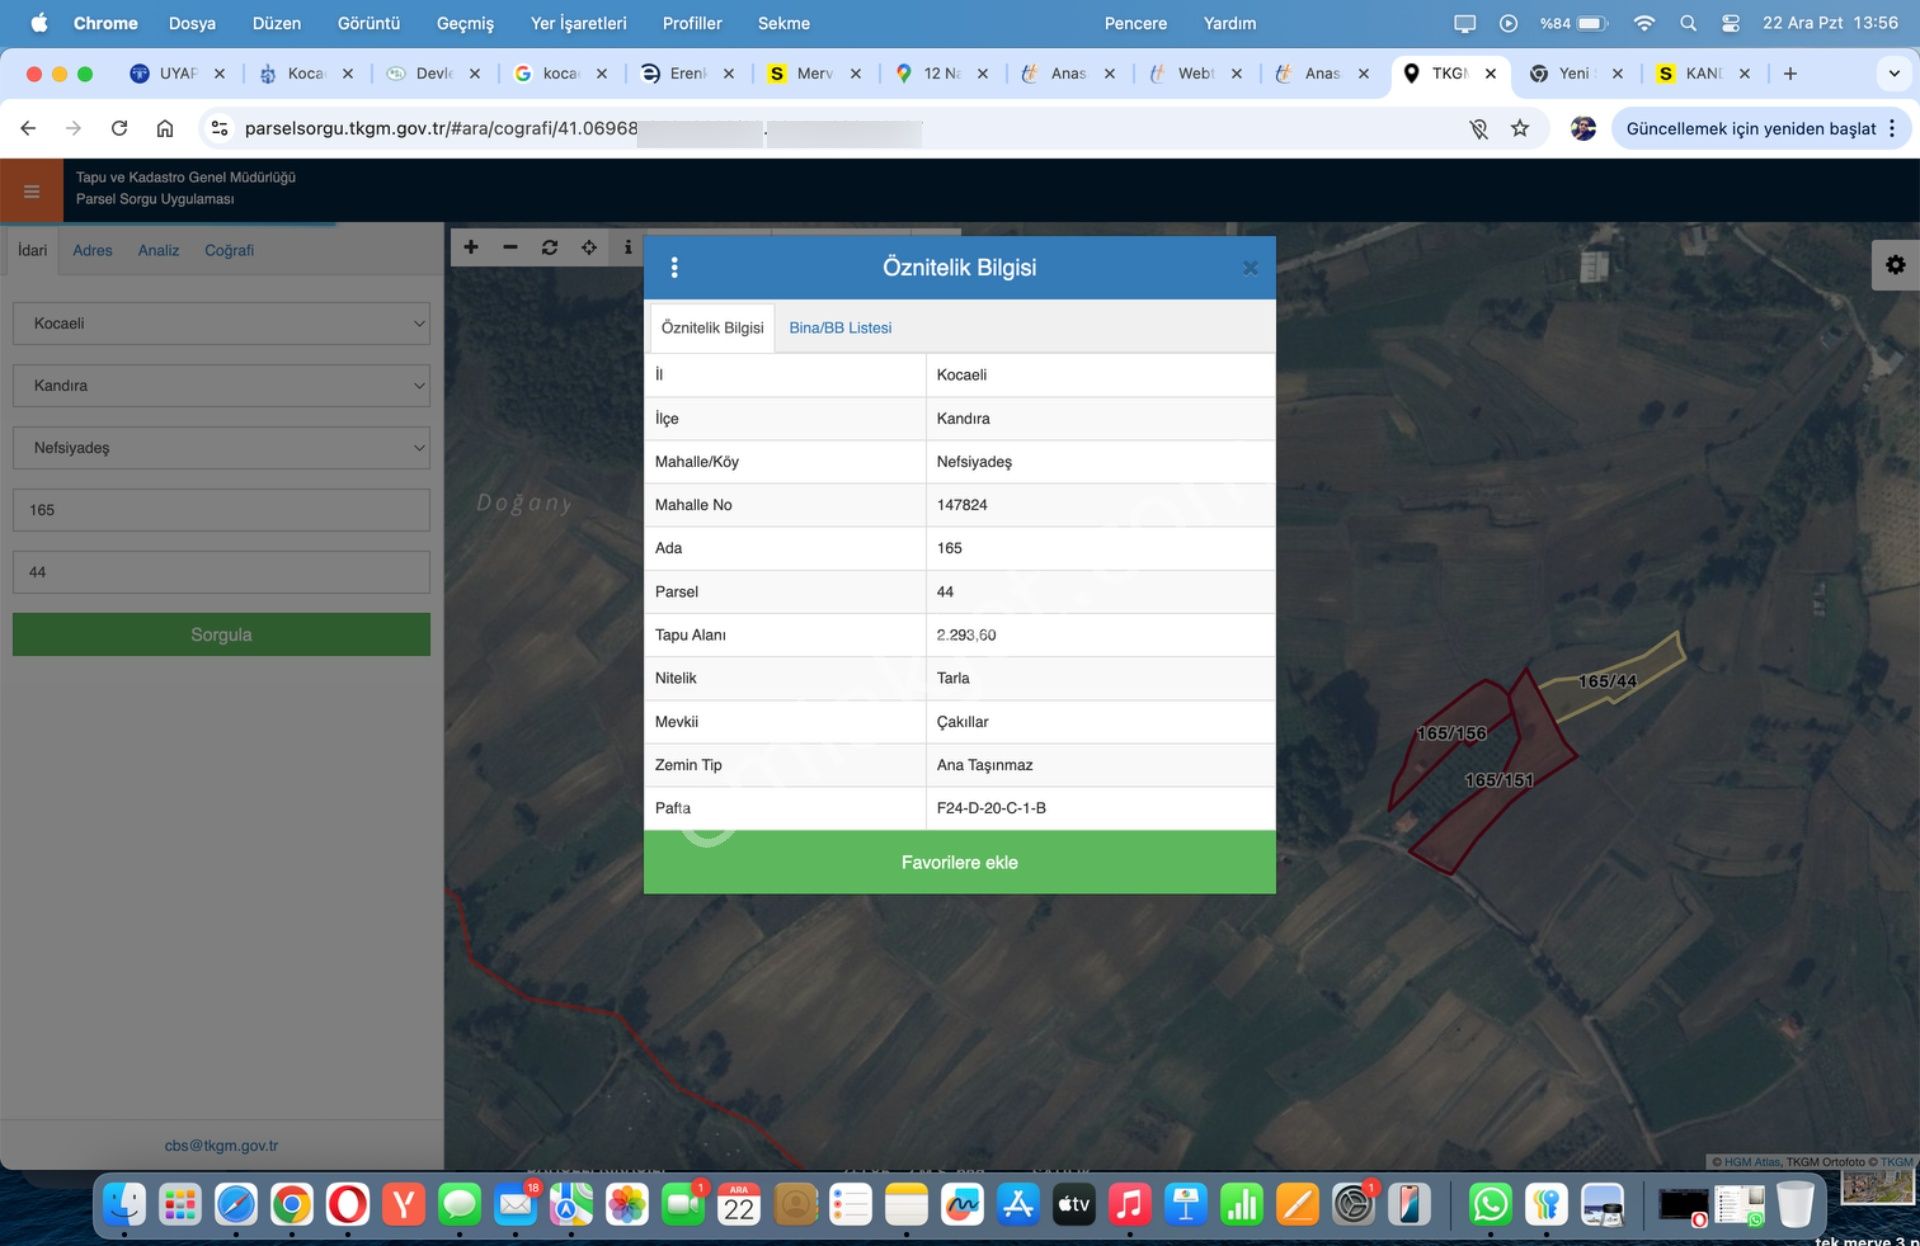Click the Favorilere ekle button
Screen dimensions: 1920x1246
tap(959, 862)
